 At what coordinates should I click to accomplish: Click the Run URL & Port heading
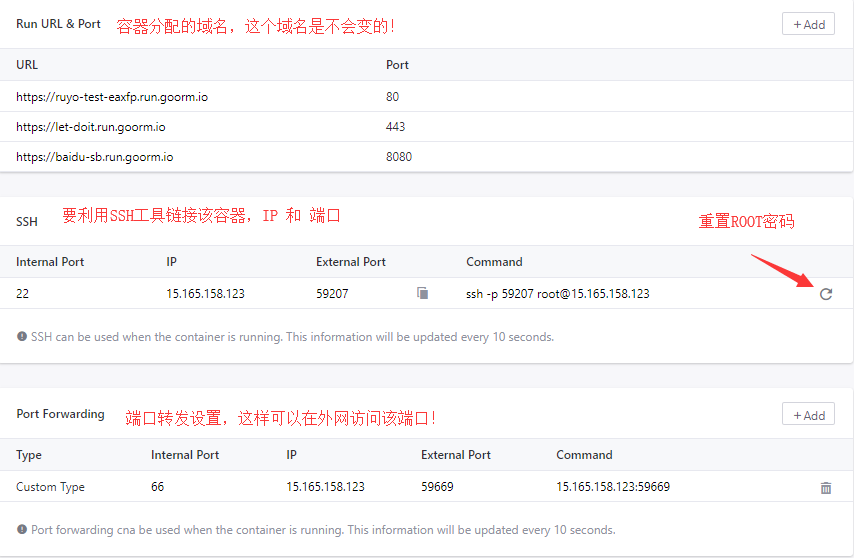58,24
